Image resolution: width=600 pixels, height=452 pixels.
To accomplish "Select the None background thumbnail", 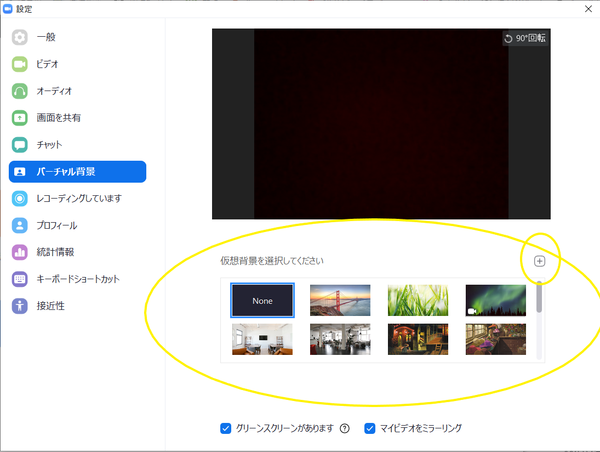I will pos(262,300).
